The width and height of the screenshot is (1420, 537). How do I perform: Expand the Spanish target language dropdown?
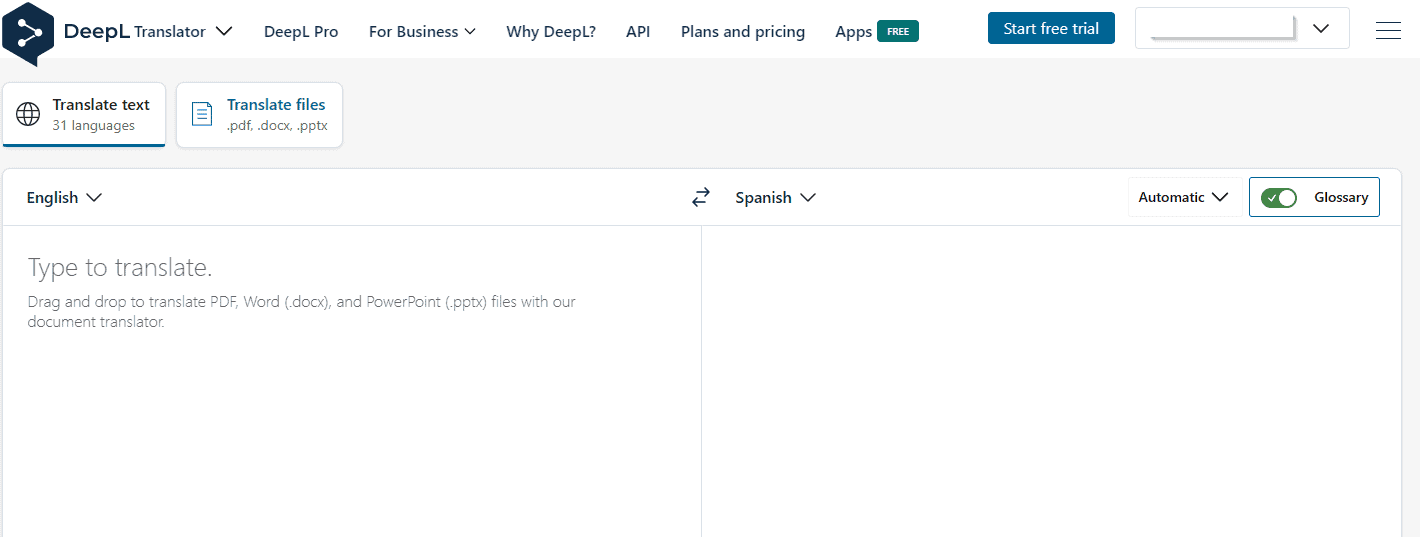(775, 197)
